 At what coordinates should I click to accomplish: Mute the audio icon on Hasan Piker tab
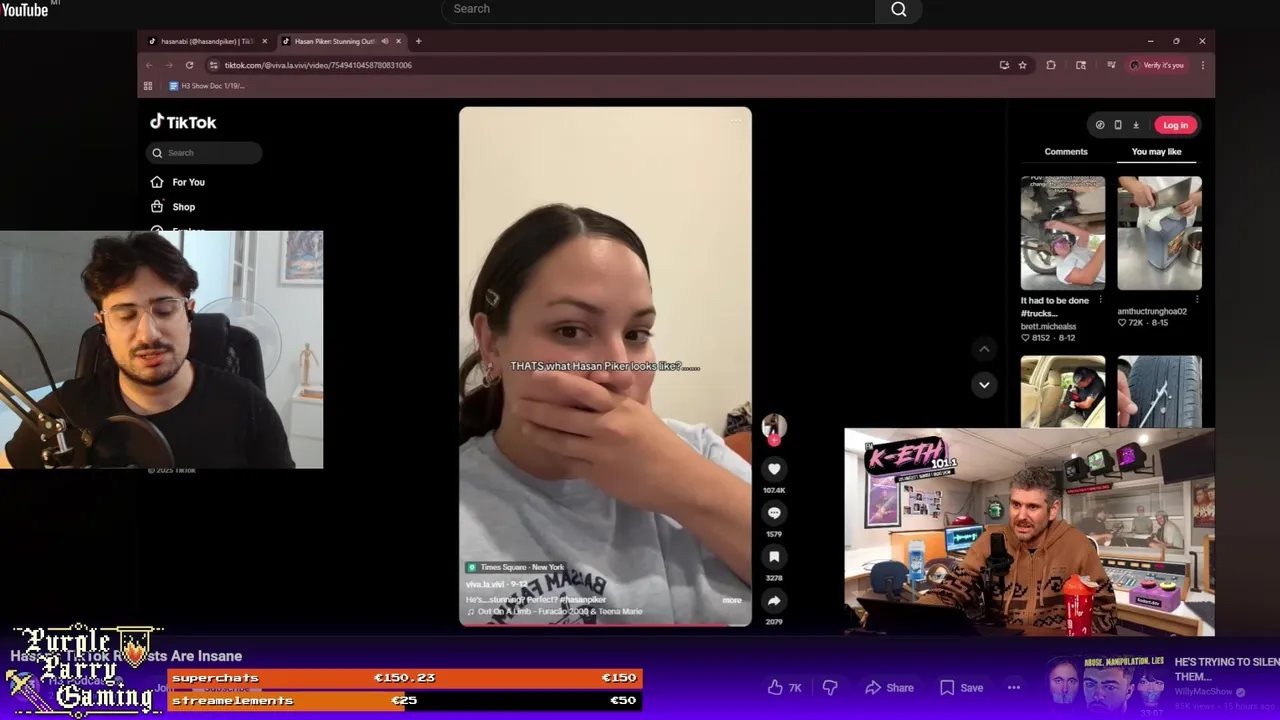(x=385, y=41)
